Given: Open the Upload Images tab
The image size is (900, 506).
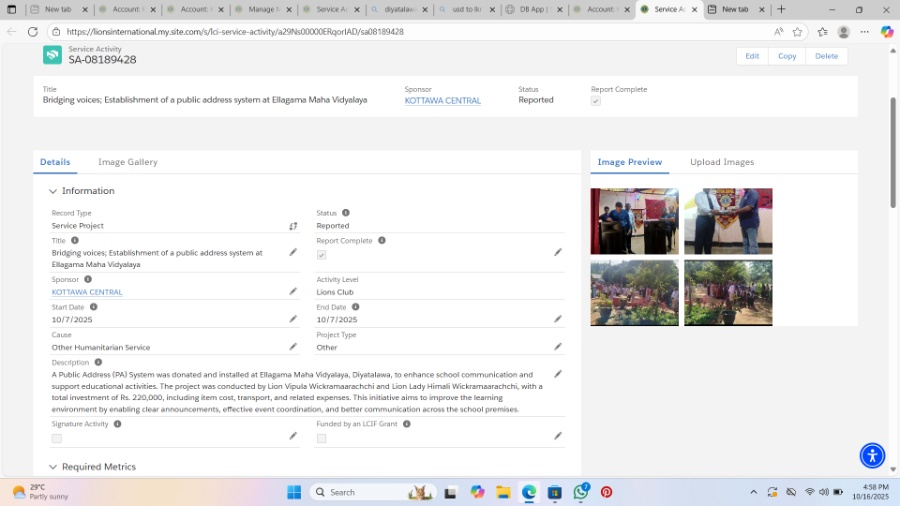Looking at the screenshot, I should (721, 162).
